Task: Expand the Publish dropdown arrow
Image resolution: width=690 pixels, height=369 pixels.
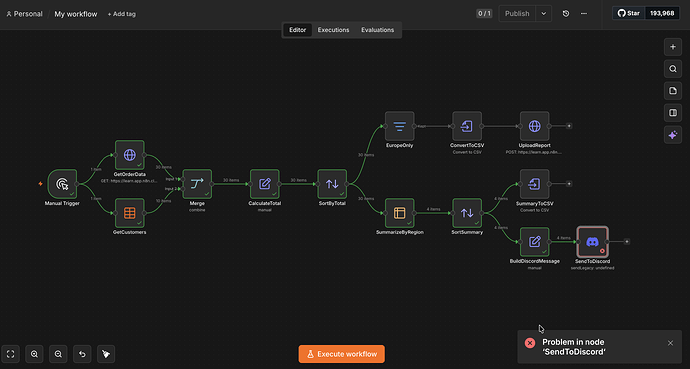Action: click(x=543, y=14)
